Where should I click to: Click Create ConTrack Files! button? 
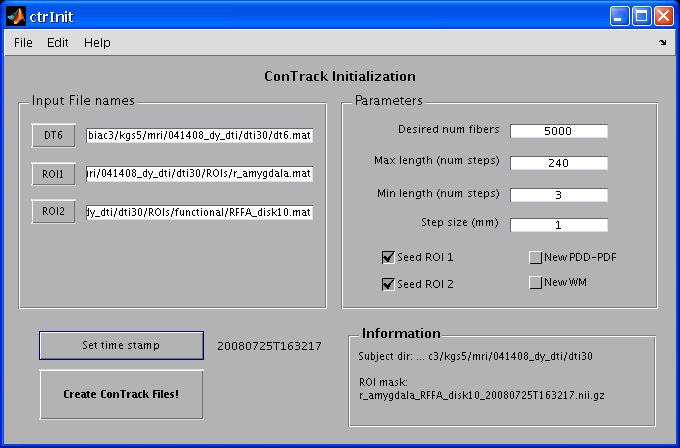(121, 394)
